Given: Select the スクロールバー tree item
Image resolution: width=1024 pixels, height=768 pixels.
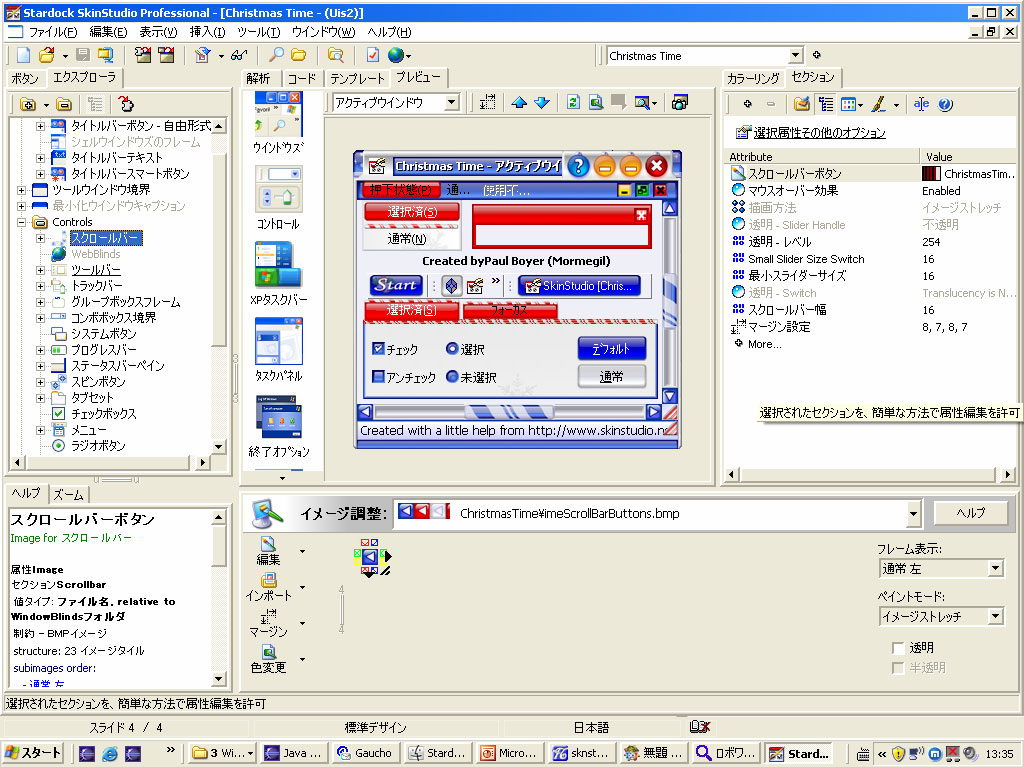Looking at the screenshot, I should click(105, 238).
